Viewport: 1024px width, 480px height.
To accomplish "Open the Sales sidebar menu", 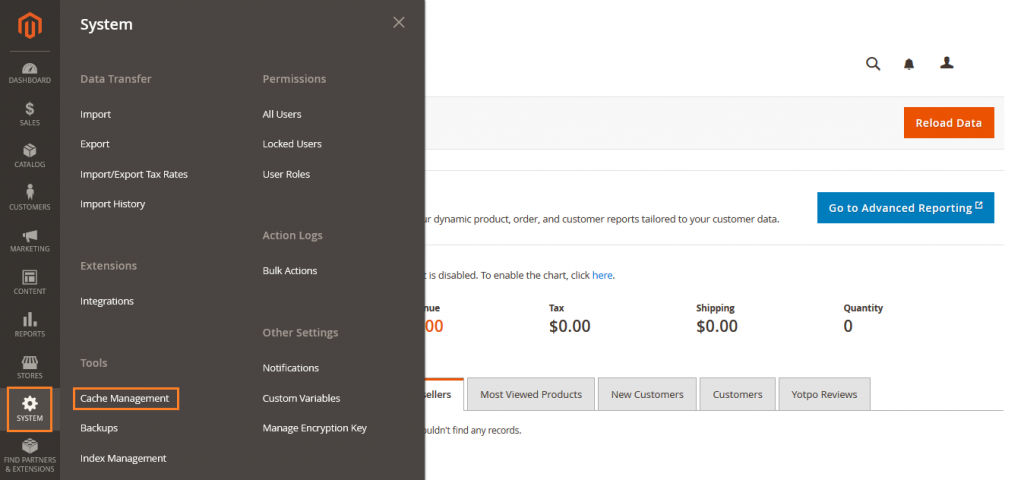I will click(x=30, y=115).
